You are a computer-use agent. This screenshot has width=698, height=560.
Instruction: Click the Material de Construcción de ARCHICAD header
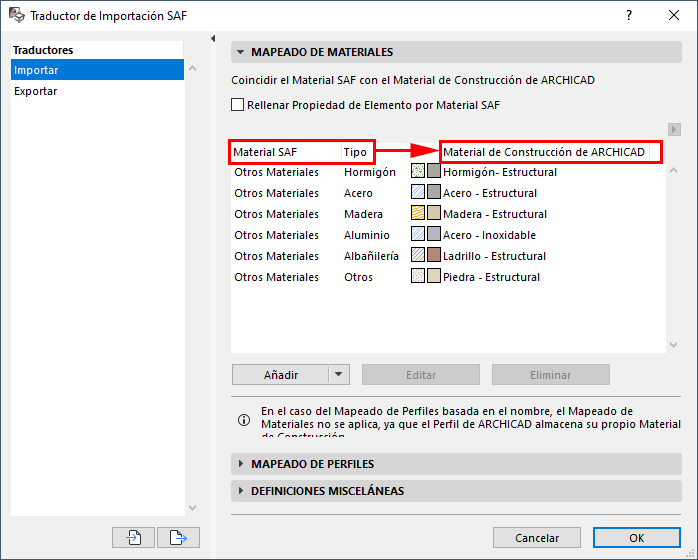point(544,152)
